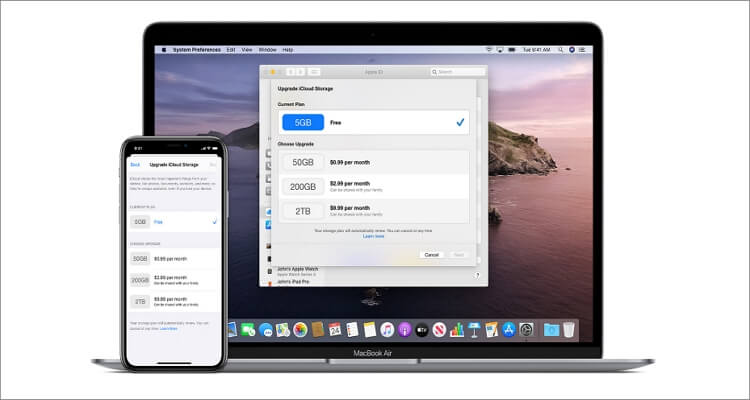The image size is (750, 400).
Task: Select 2TB plan on the iPhone
Action: [174, 301]
